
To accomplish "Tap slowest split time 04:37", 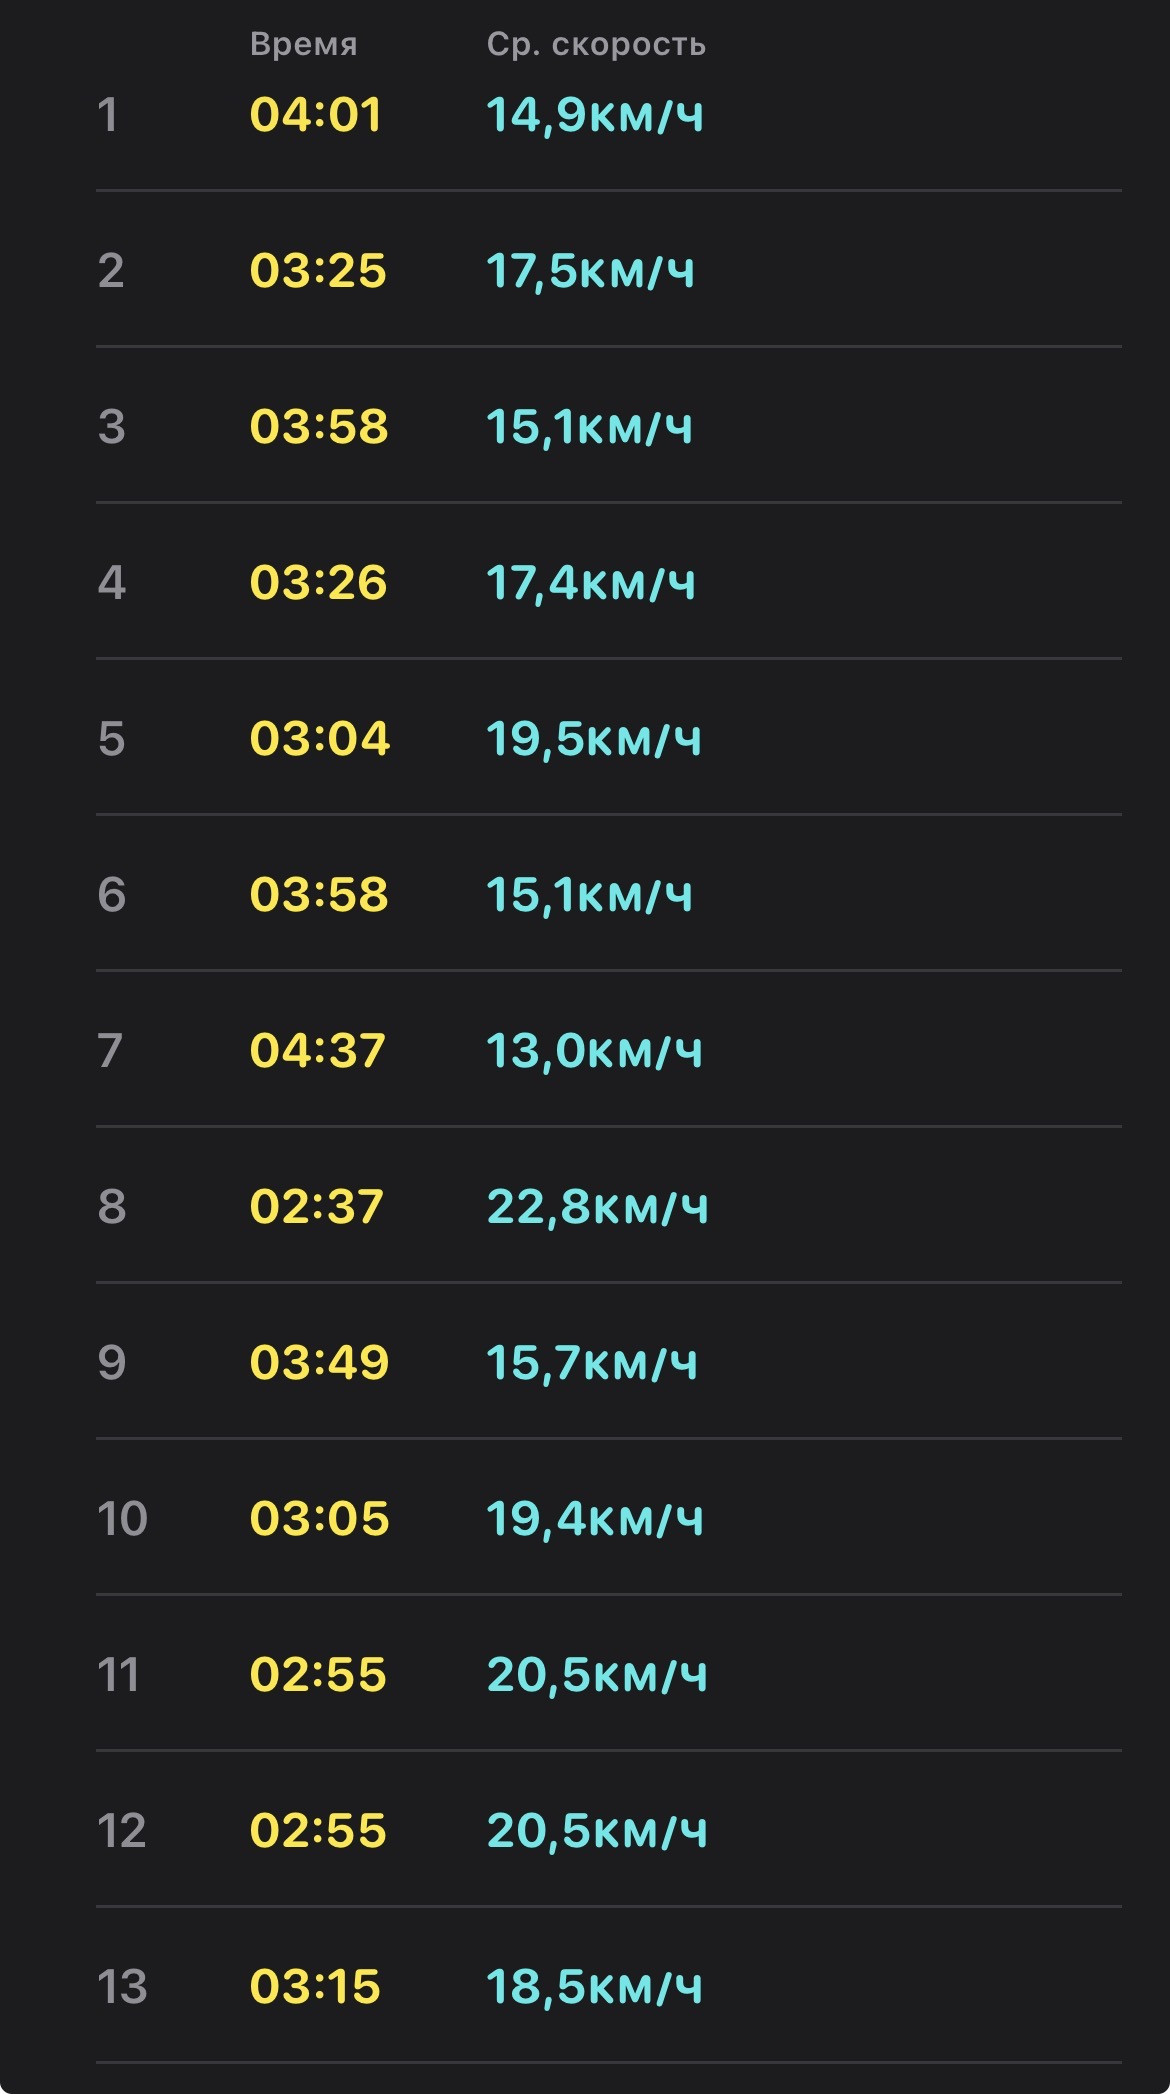I will pos(317,1050).
